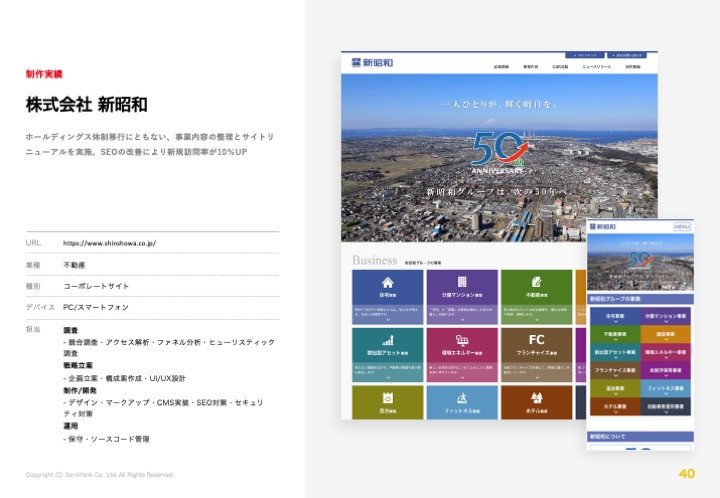Click the bold 運用 heading
The width and height of the screenshot is (720, 498).
pos(70,426)
